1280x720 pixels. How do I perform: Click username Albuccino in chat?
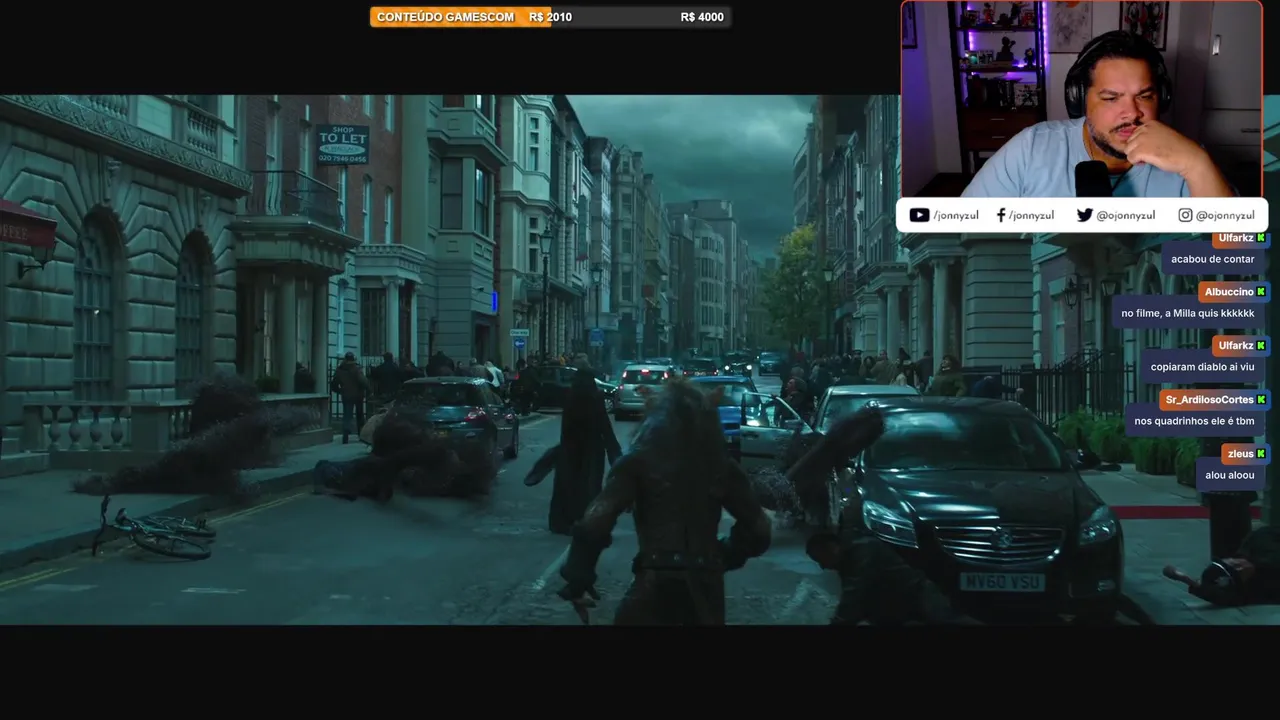click(1229, 292)
